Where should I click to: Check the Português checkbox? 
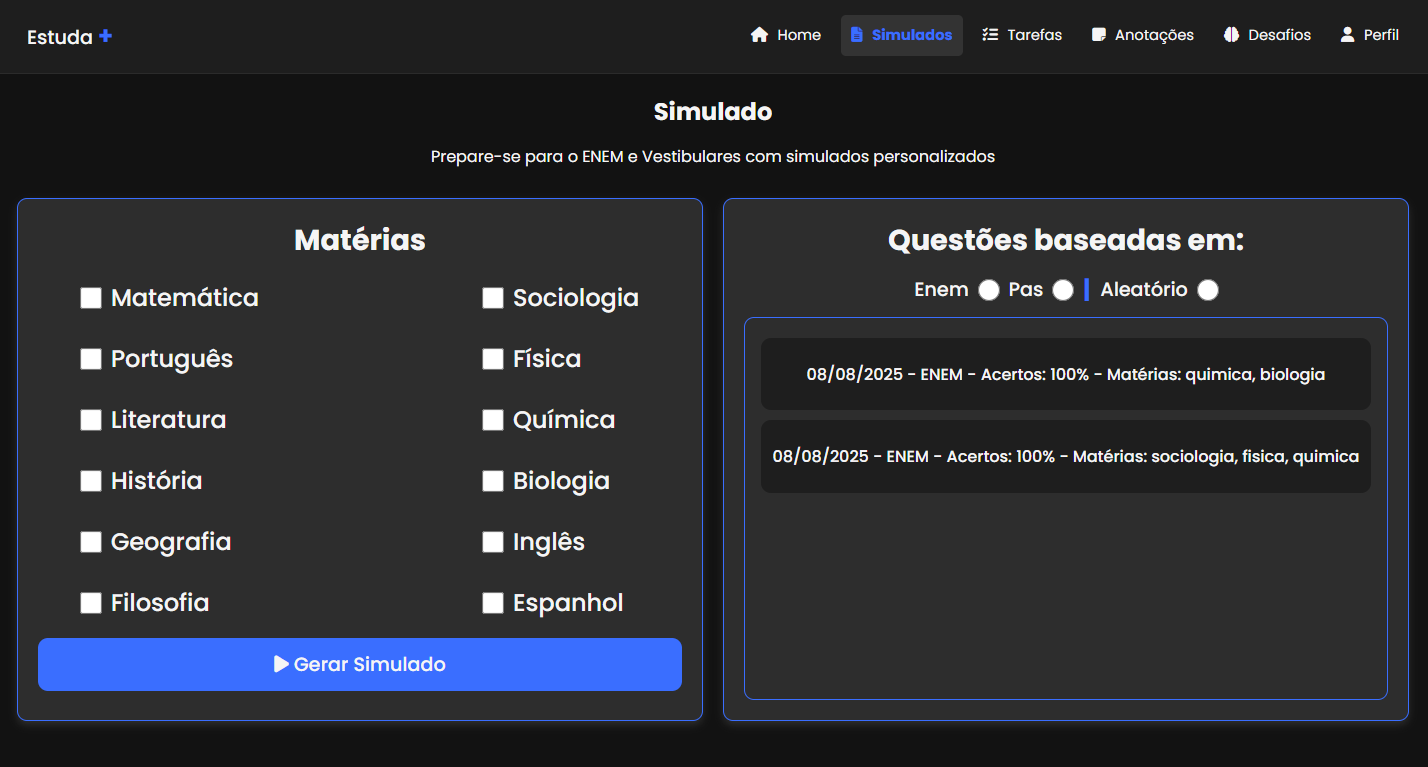(x=91, y=359)
